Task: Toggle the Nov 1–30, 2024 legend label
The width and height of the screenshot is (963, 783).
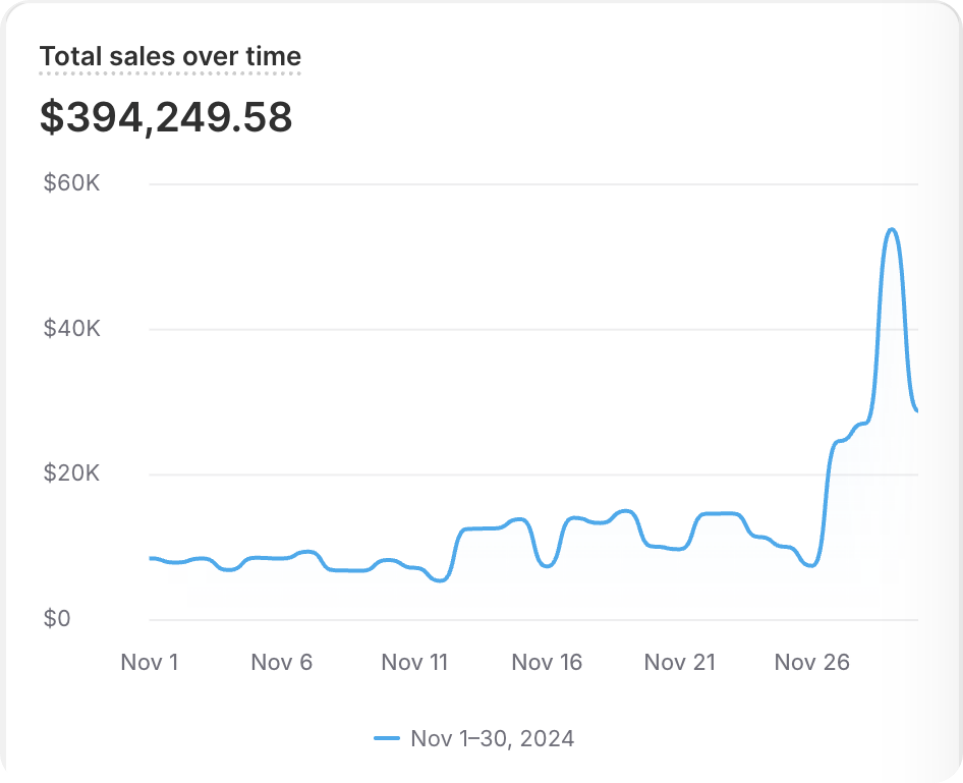Action: pos(492,739)
